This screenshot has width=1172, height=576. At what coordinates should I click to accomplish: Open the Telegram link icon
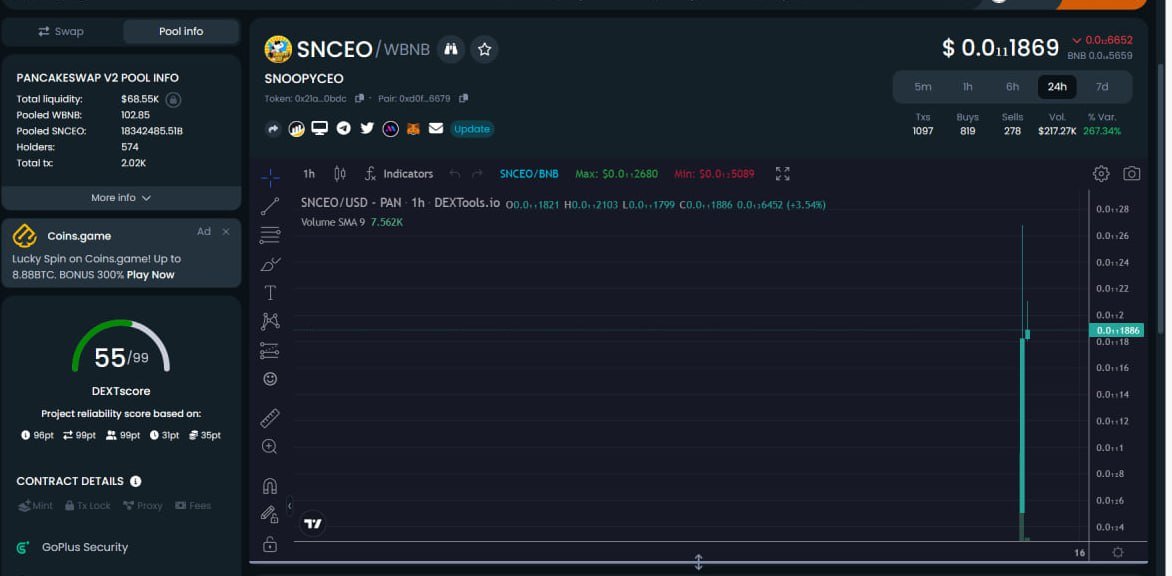[x=344, y=128]
